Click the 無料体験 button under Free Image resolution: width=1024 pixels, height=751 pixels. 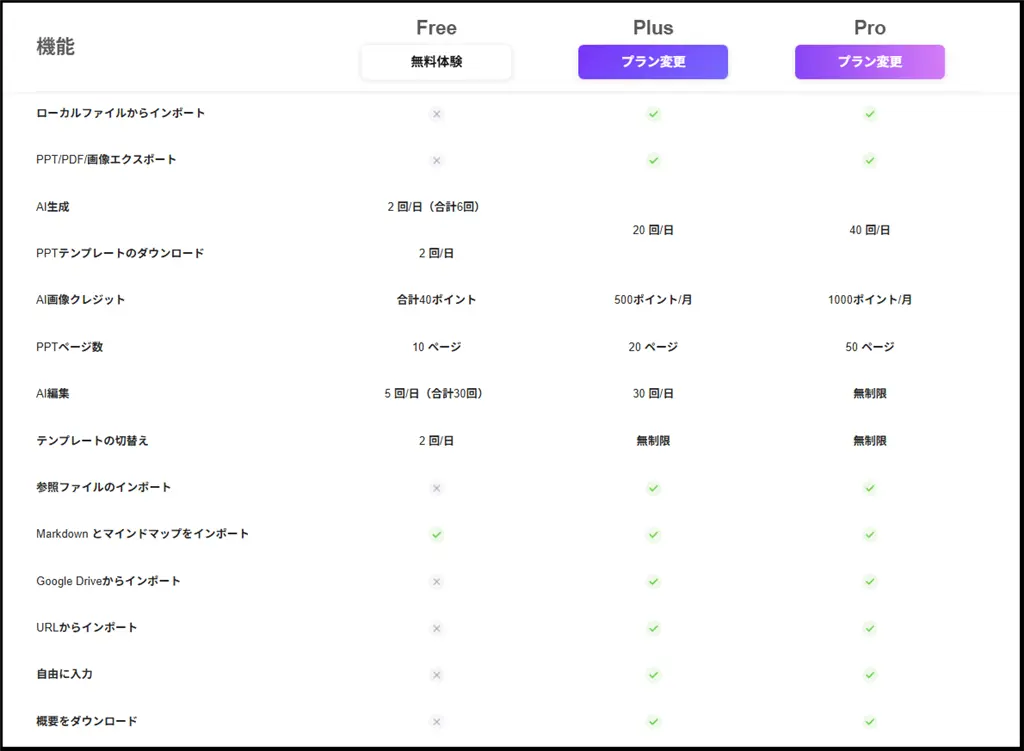point(436,62)
